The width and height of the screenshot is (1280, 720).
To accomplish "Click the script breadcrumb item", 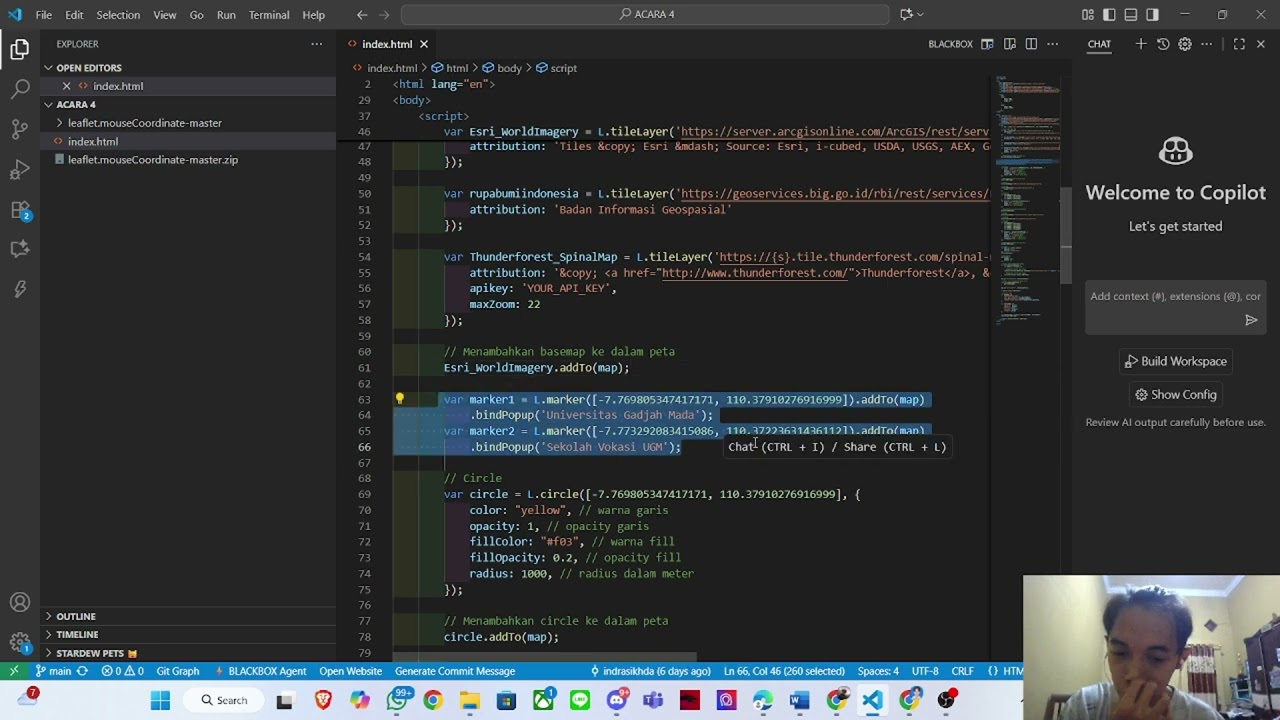I will 556,68.
